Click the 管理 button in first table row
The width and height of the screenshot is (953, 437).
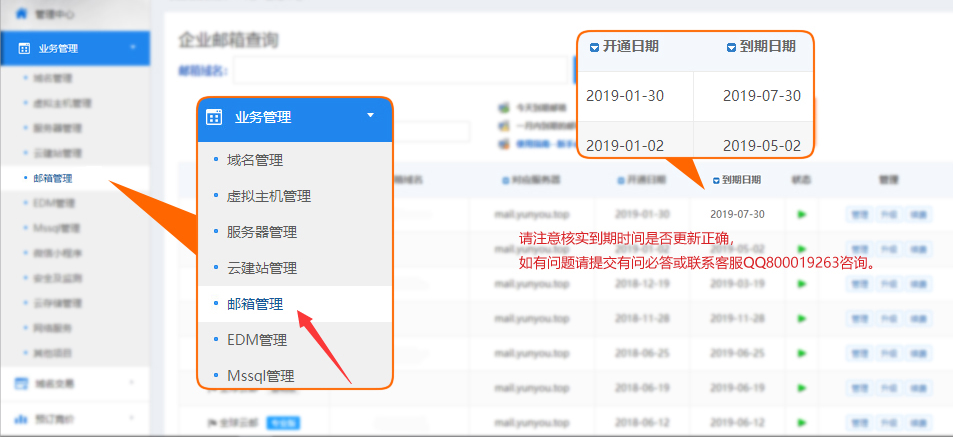coord(858,214)
